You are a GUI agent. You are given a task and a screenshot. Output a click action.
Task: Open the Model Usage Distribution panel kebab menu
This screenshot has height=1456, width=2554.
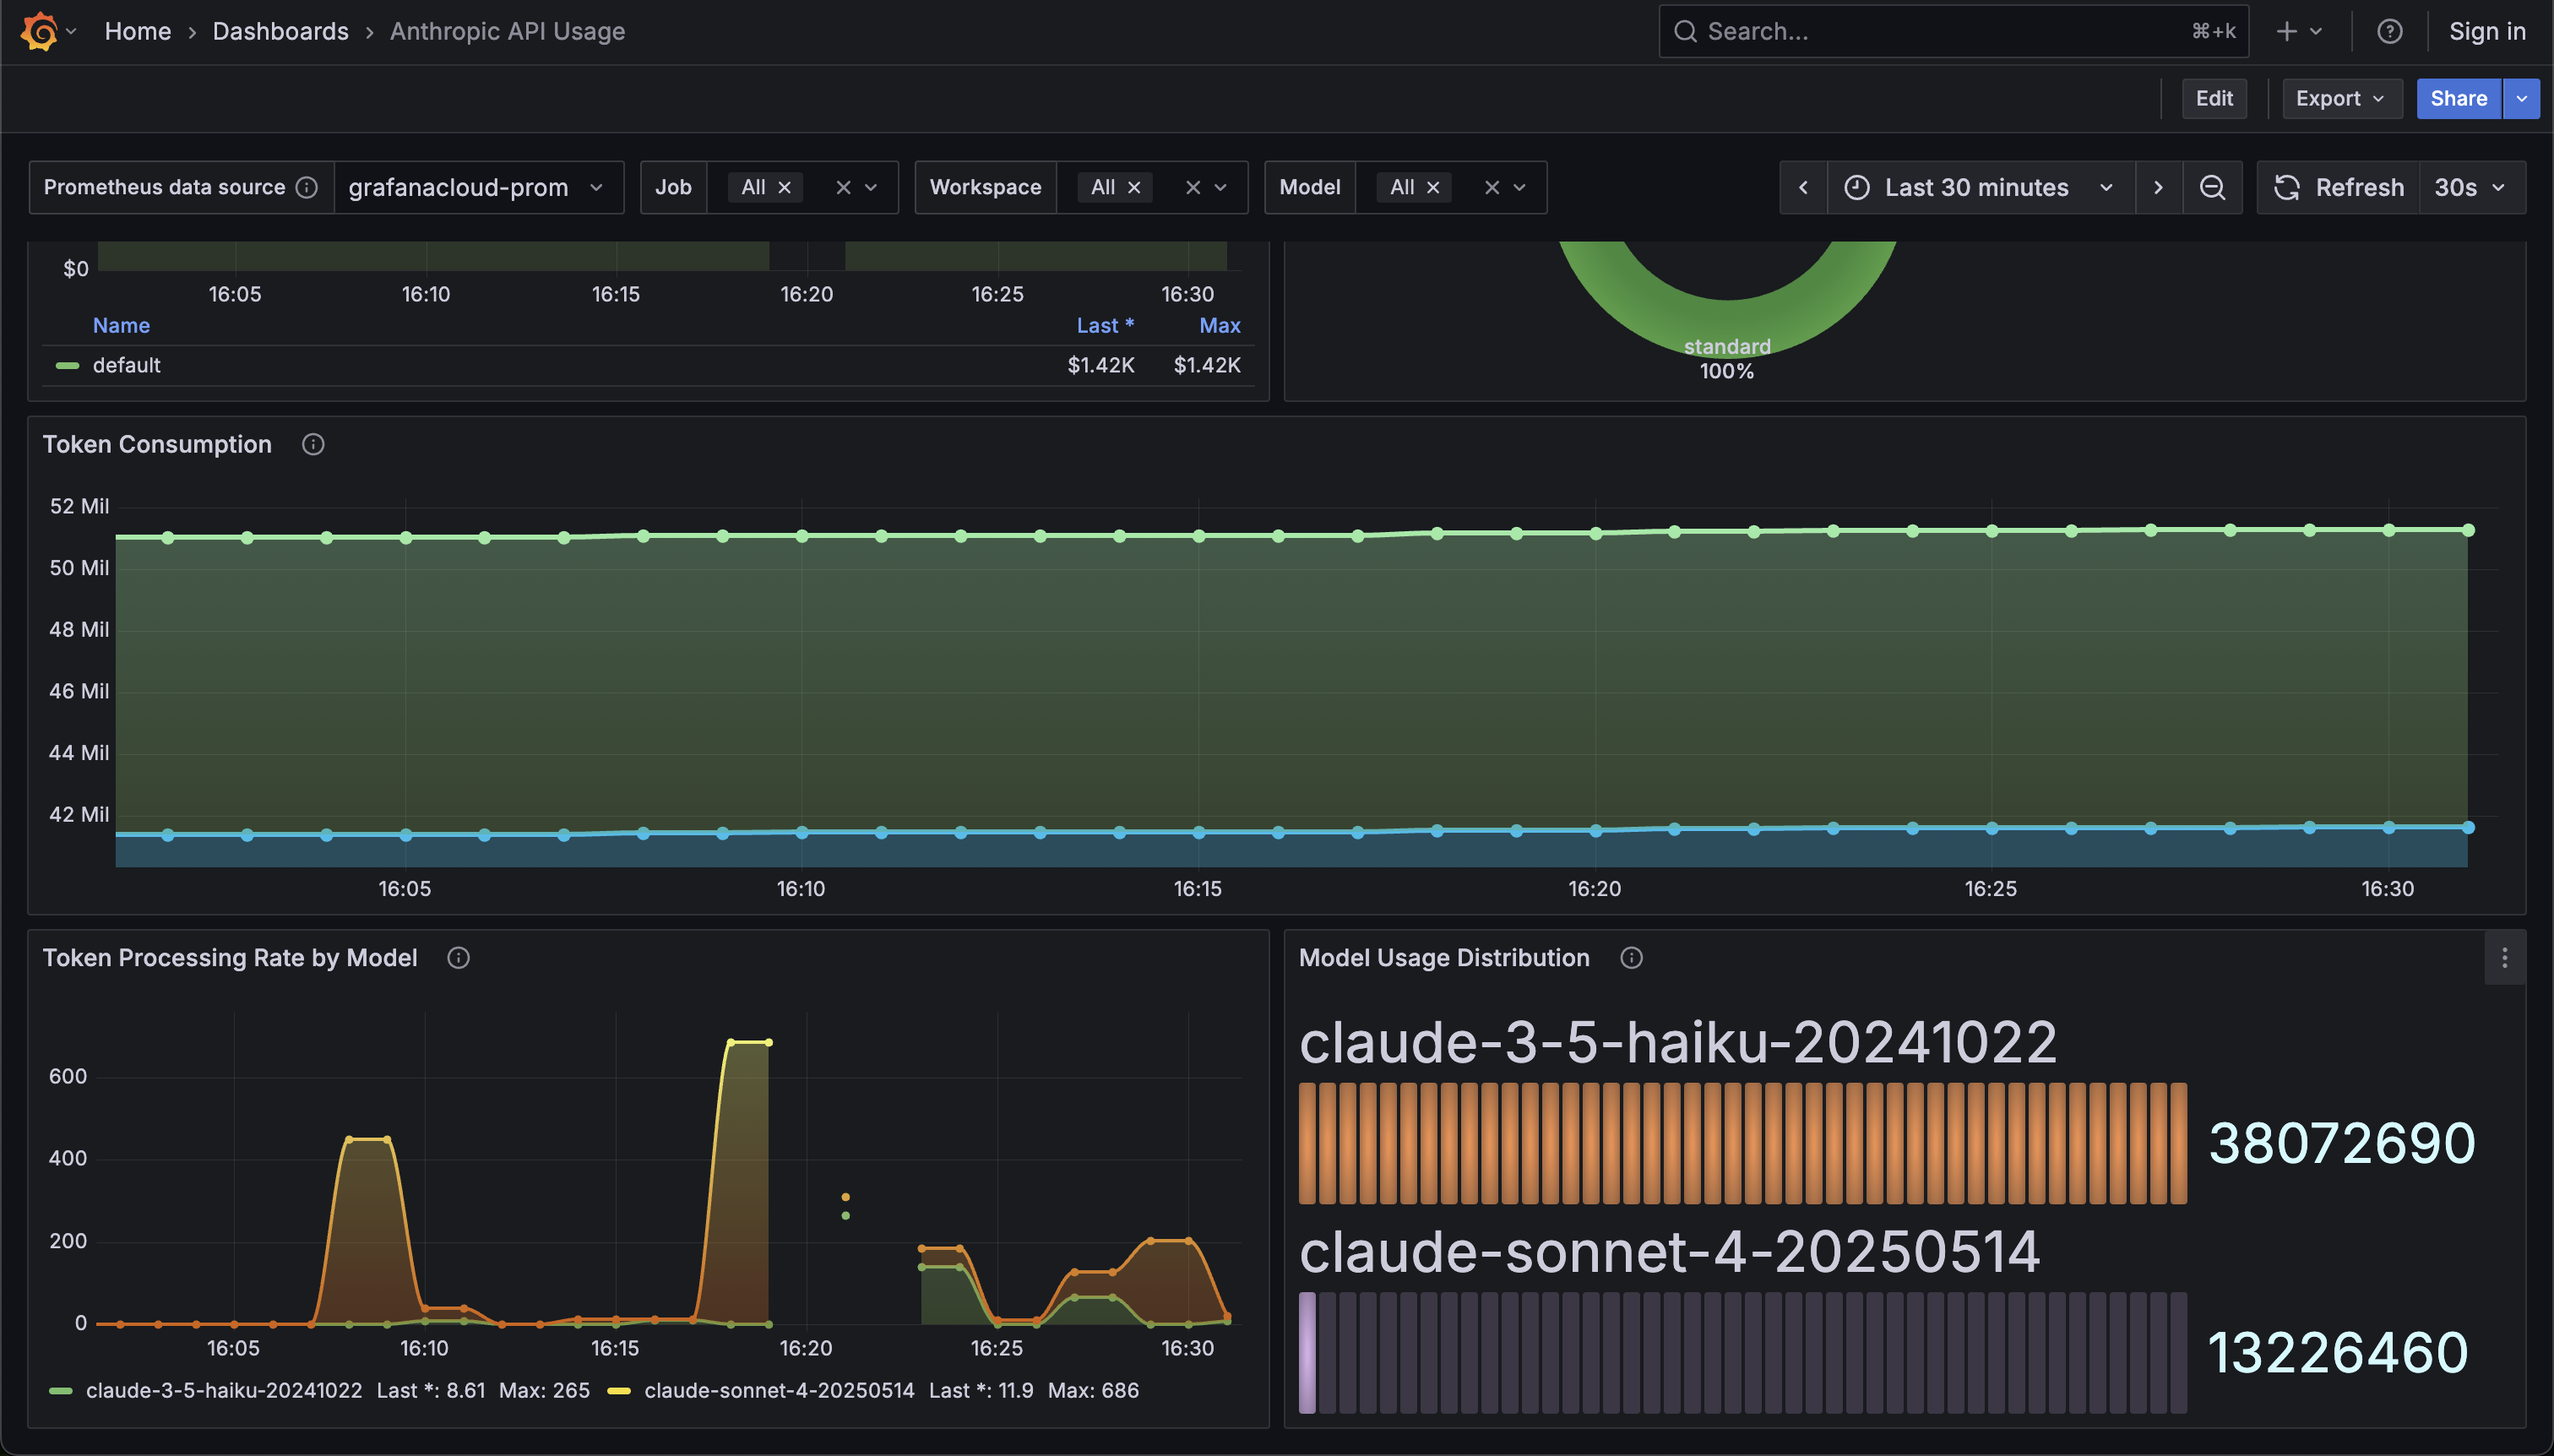pos(2504,957)
